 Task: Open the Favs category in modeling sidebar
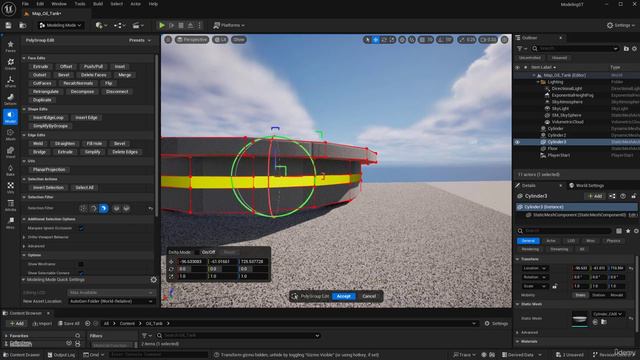10,46
